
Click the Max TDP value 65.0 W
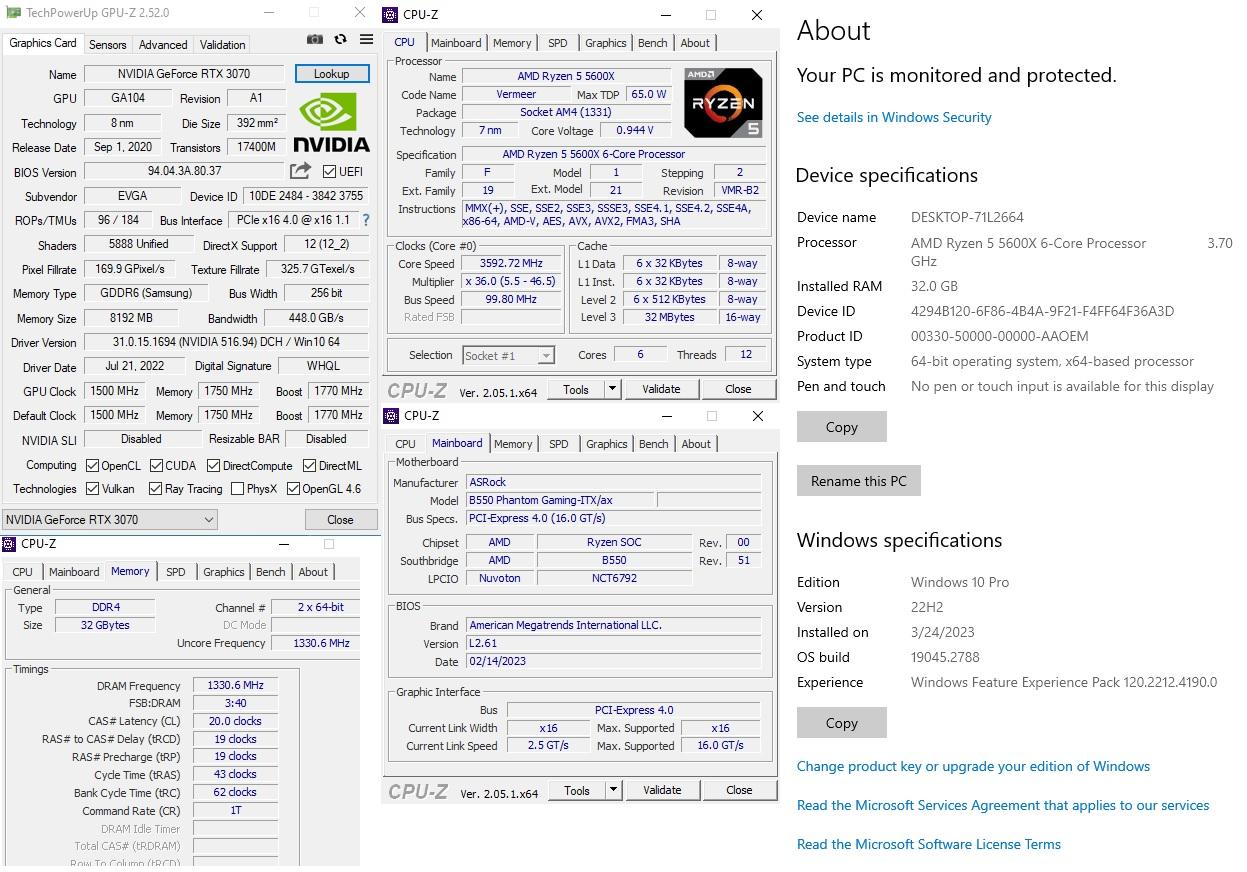(649, 95)
